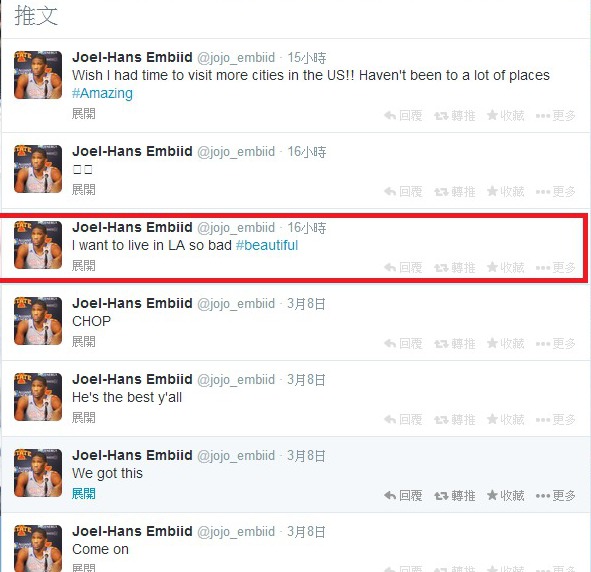Favorite the 'I want to live in LA' tweet
Screen dimensions: 591x572
pos(505,268)
